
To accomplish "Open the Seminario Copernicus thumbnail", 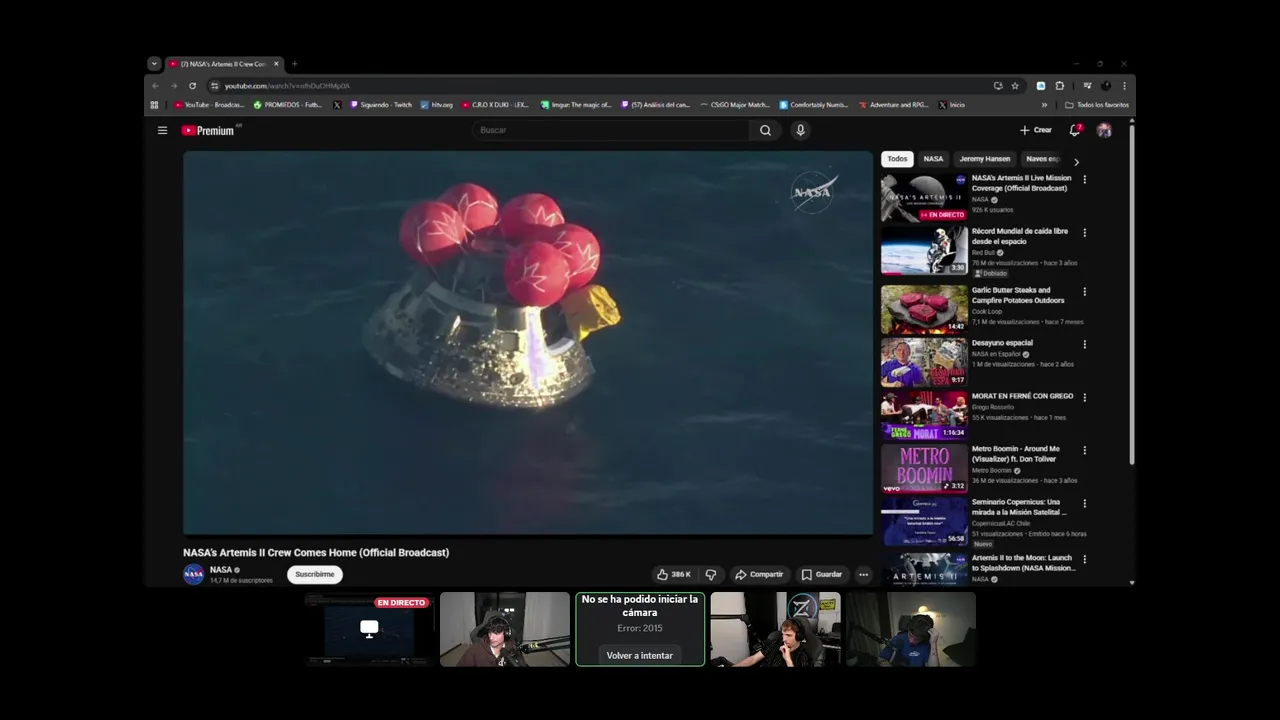I will (924, 521).
